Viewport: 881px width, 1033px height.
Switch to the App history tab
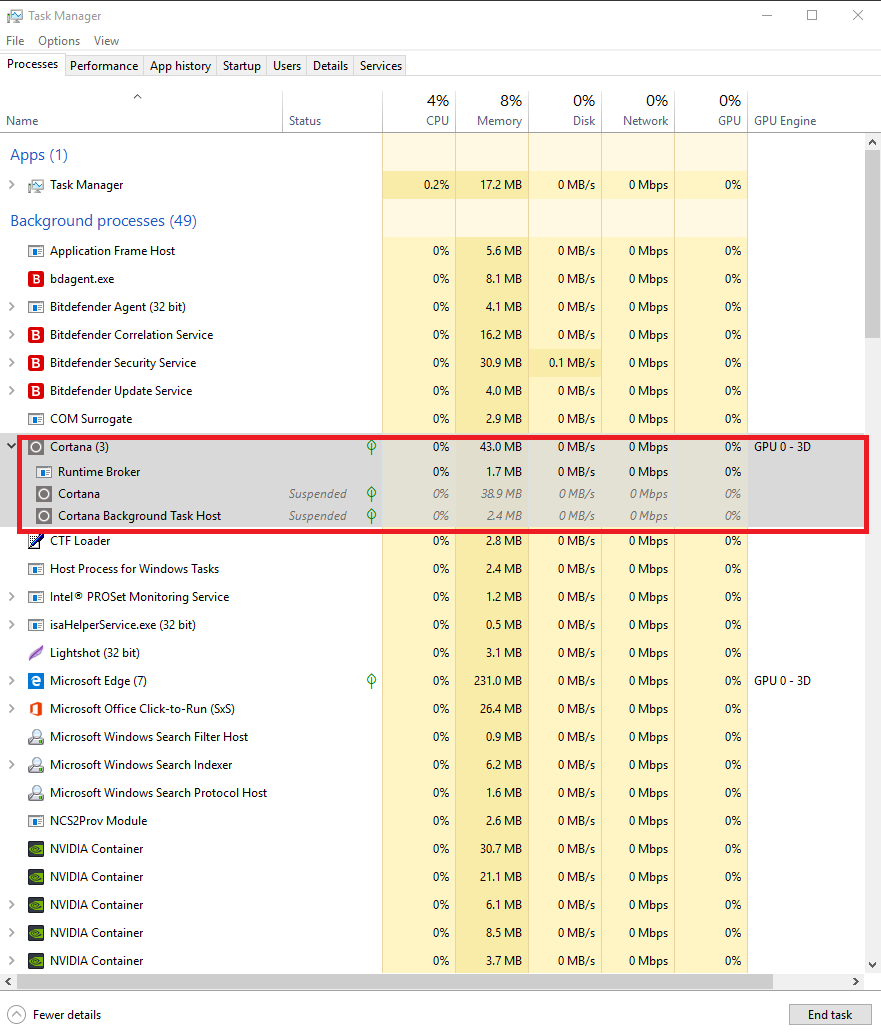[181, 66]
